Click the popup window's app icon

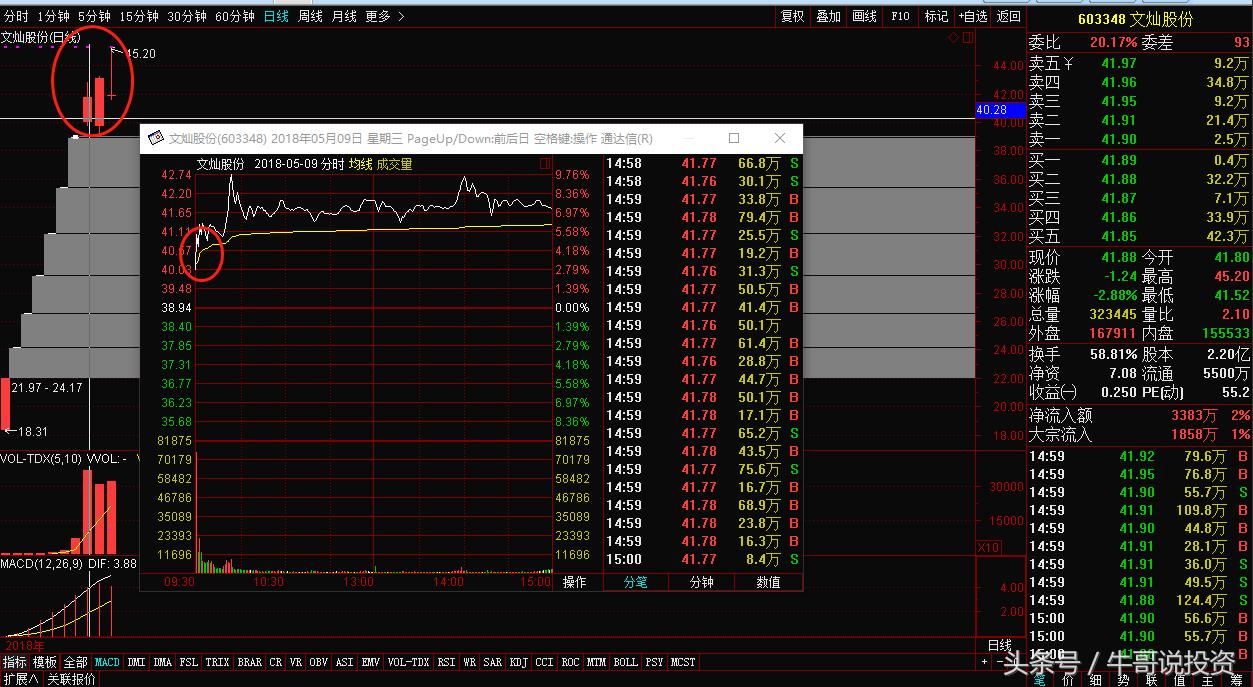(x=156, y=139)
